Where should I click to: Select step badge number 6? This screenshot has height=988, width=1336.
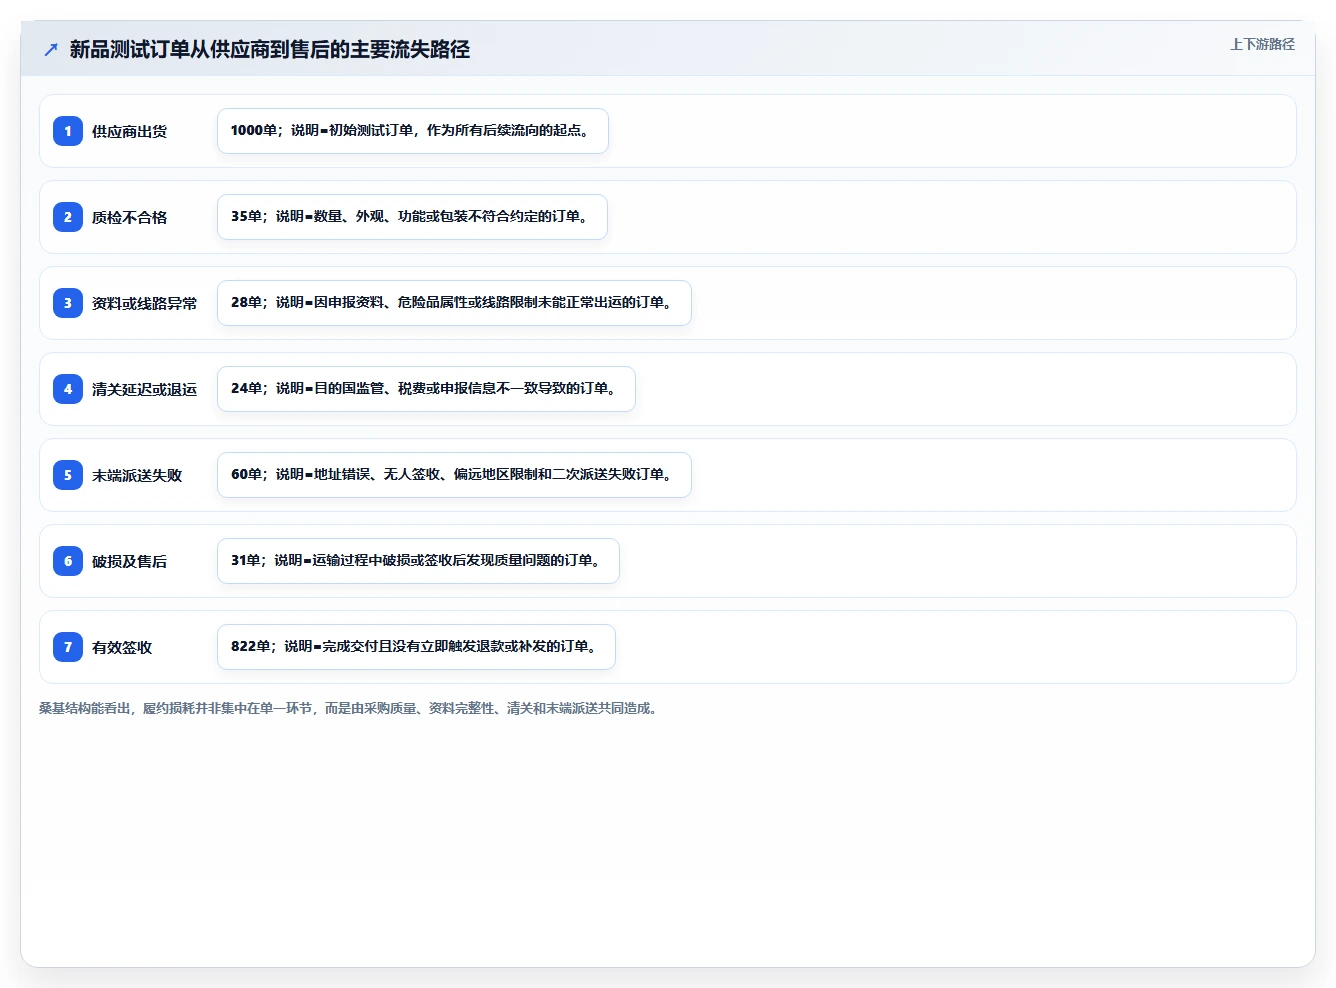tap(68, 561)
